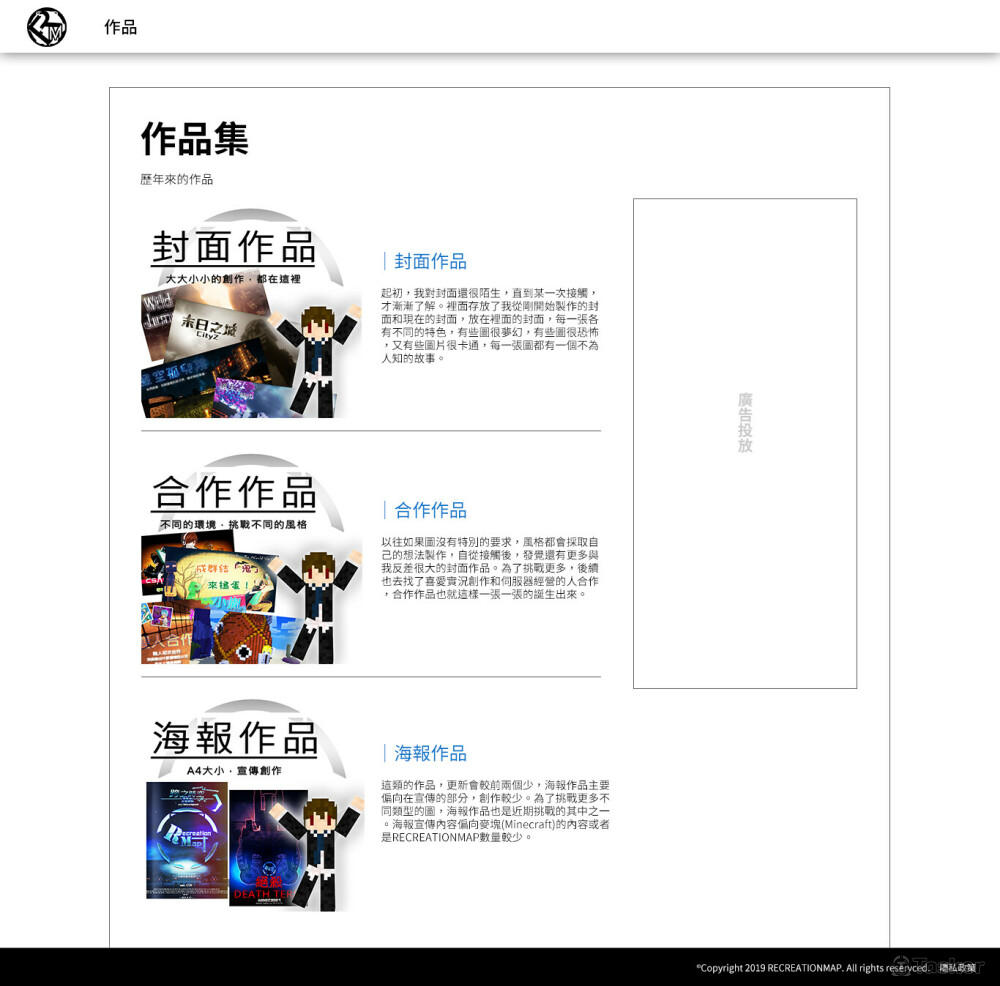Click the 廣告投放 advertisement box
1000x986 pixels.
(745, 443)
